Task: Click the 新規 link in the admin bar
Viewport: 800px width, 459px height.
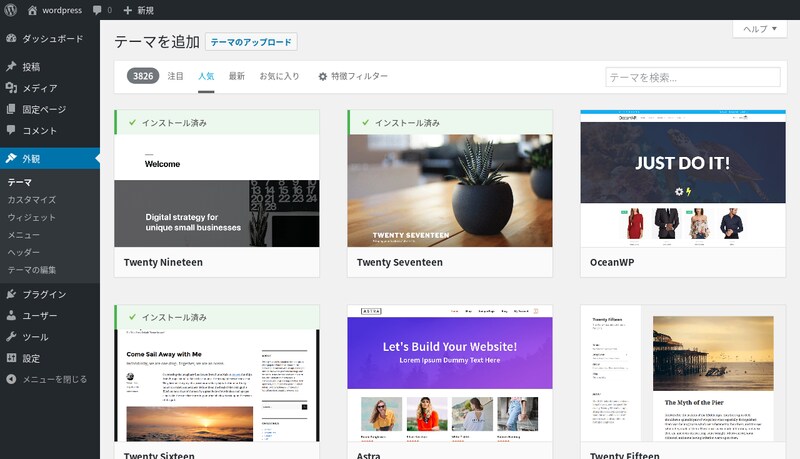Action: (145, 10)
